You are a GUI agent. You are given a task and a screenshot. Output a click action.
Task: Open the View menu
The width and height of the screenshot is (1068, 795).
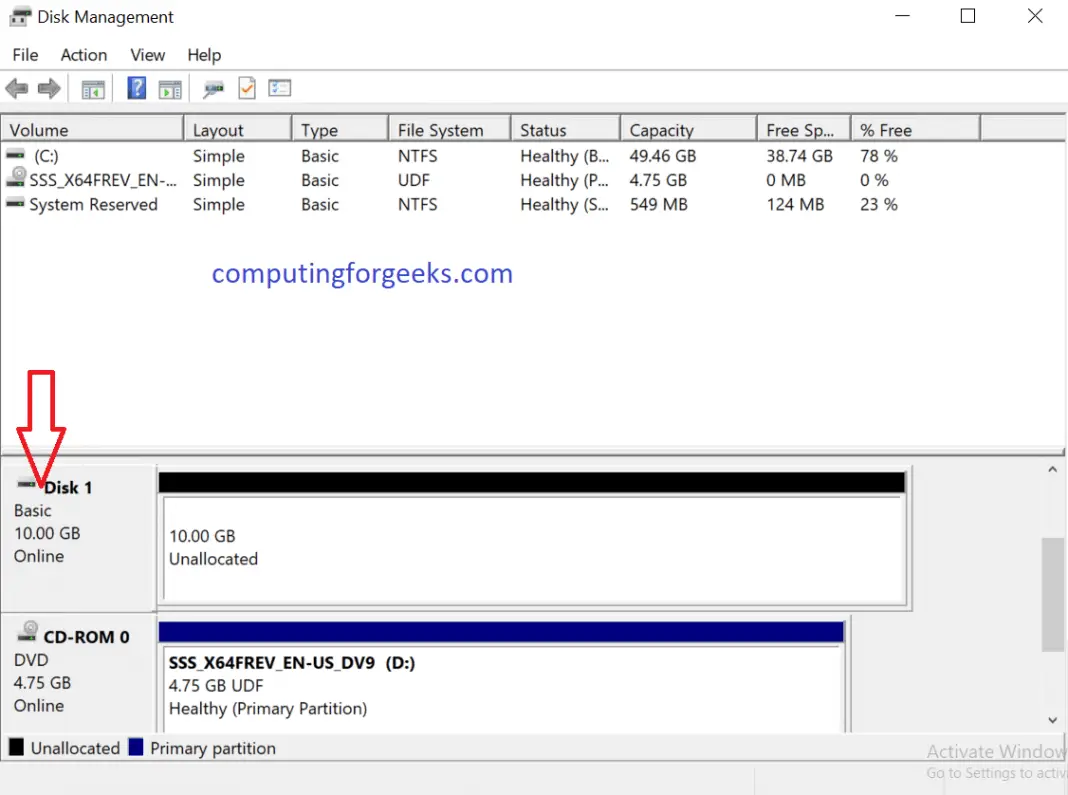(x=147, y=55)
